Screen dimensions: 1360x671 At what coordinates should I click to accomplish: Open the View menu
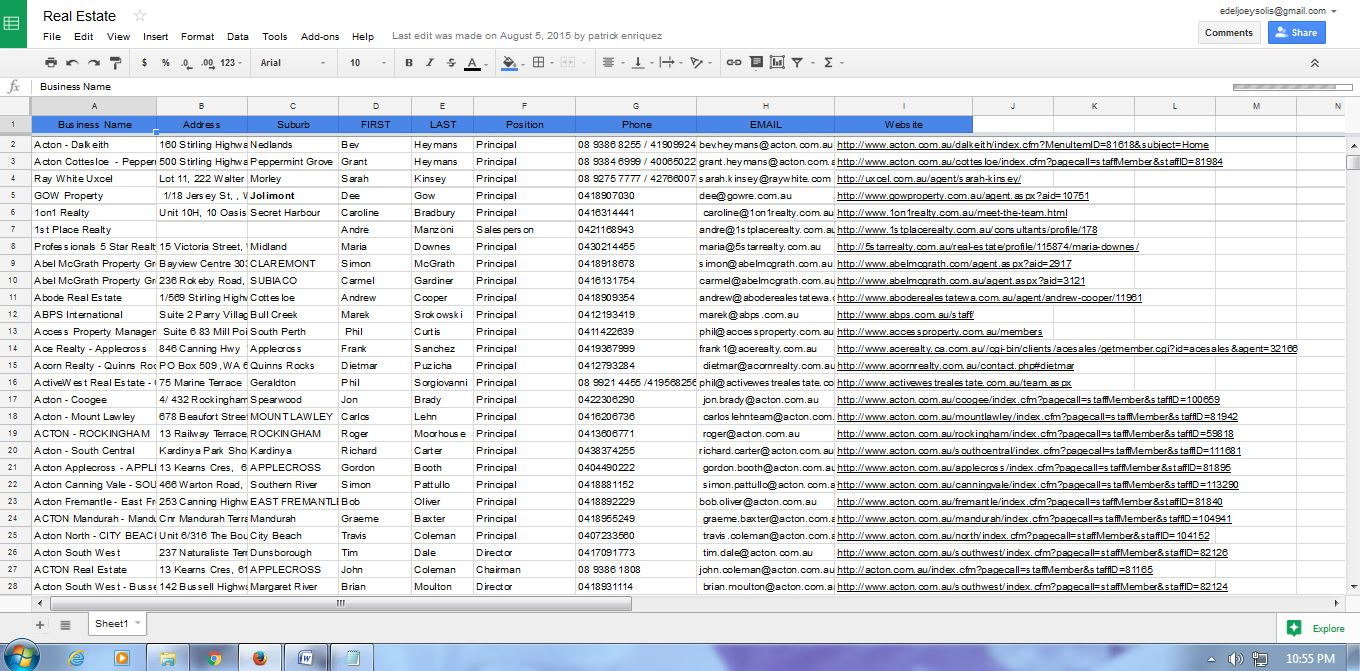click(x=118, y=36)
